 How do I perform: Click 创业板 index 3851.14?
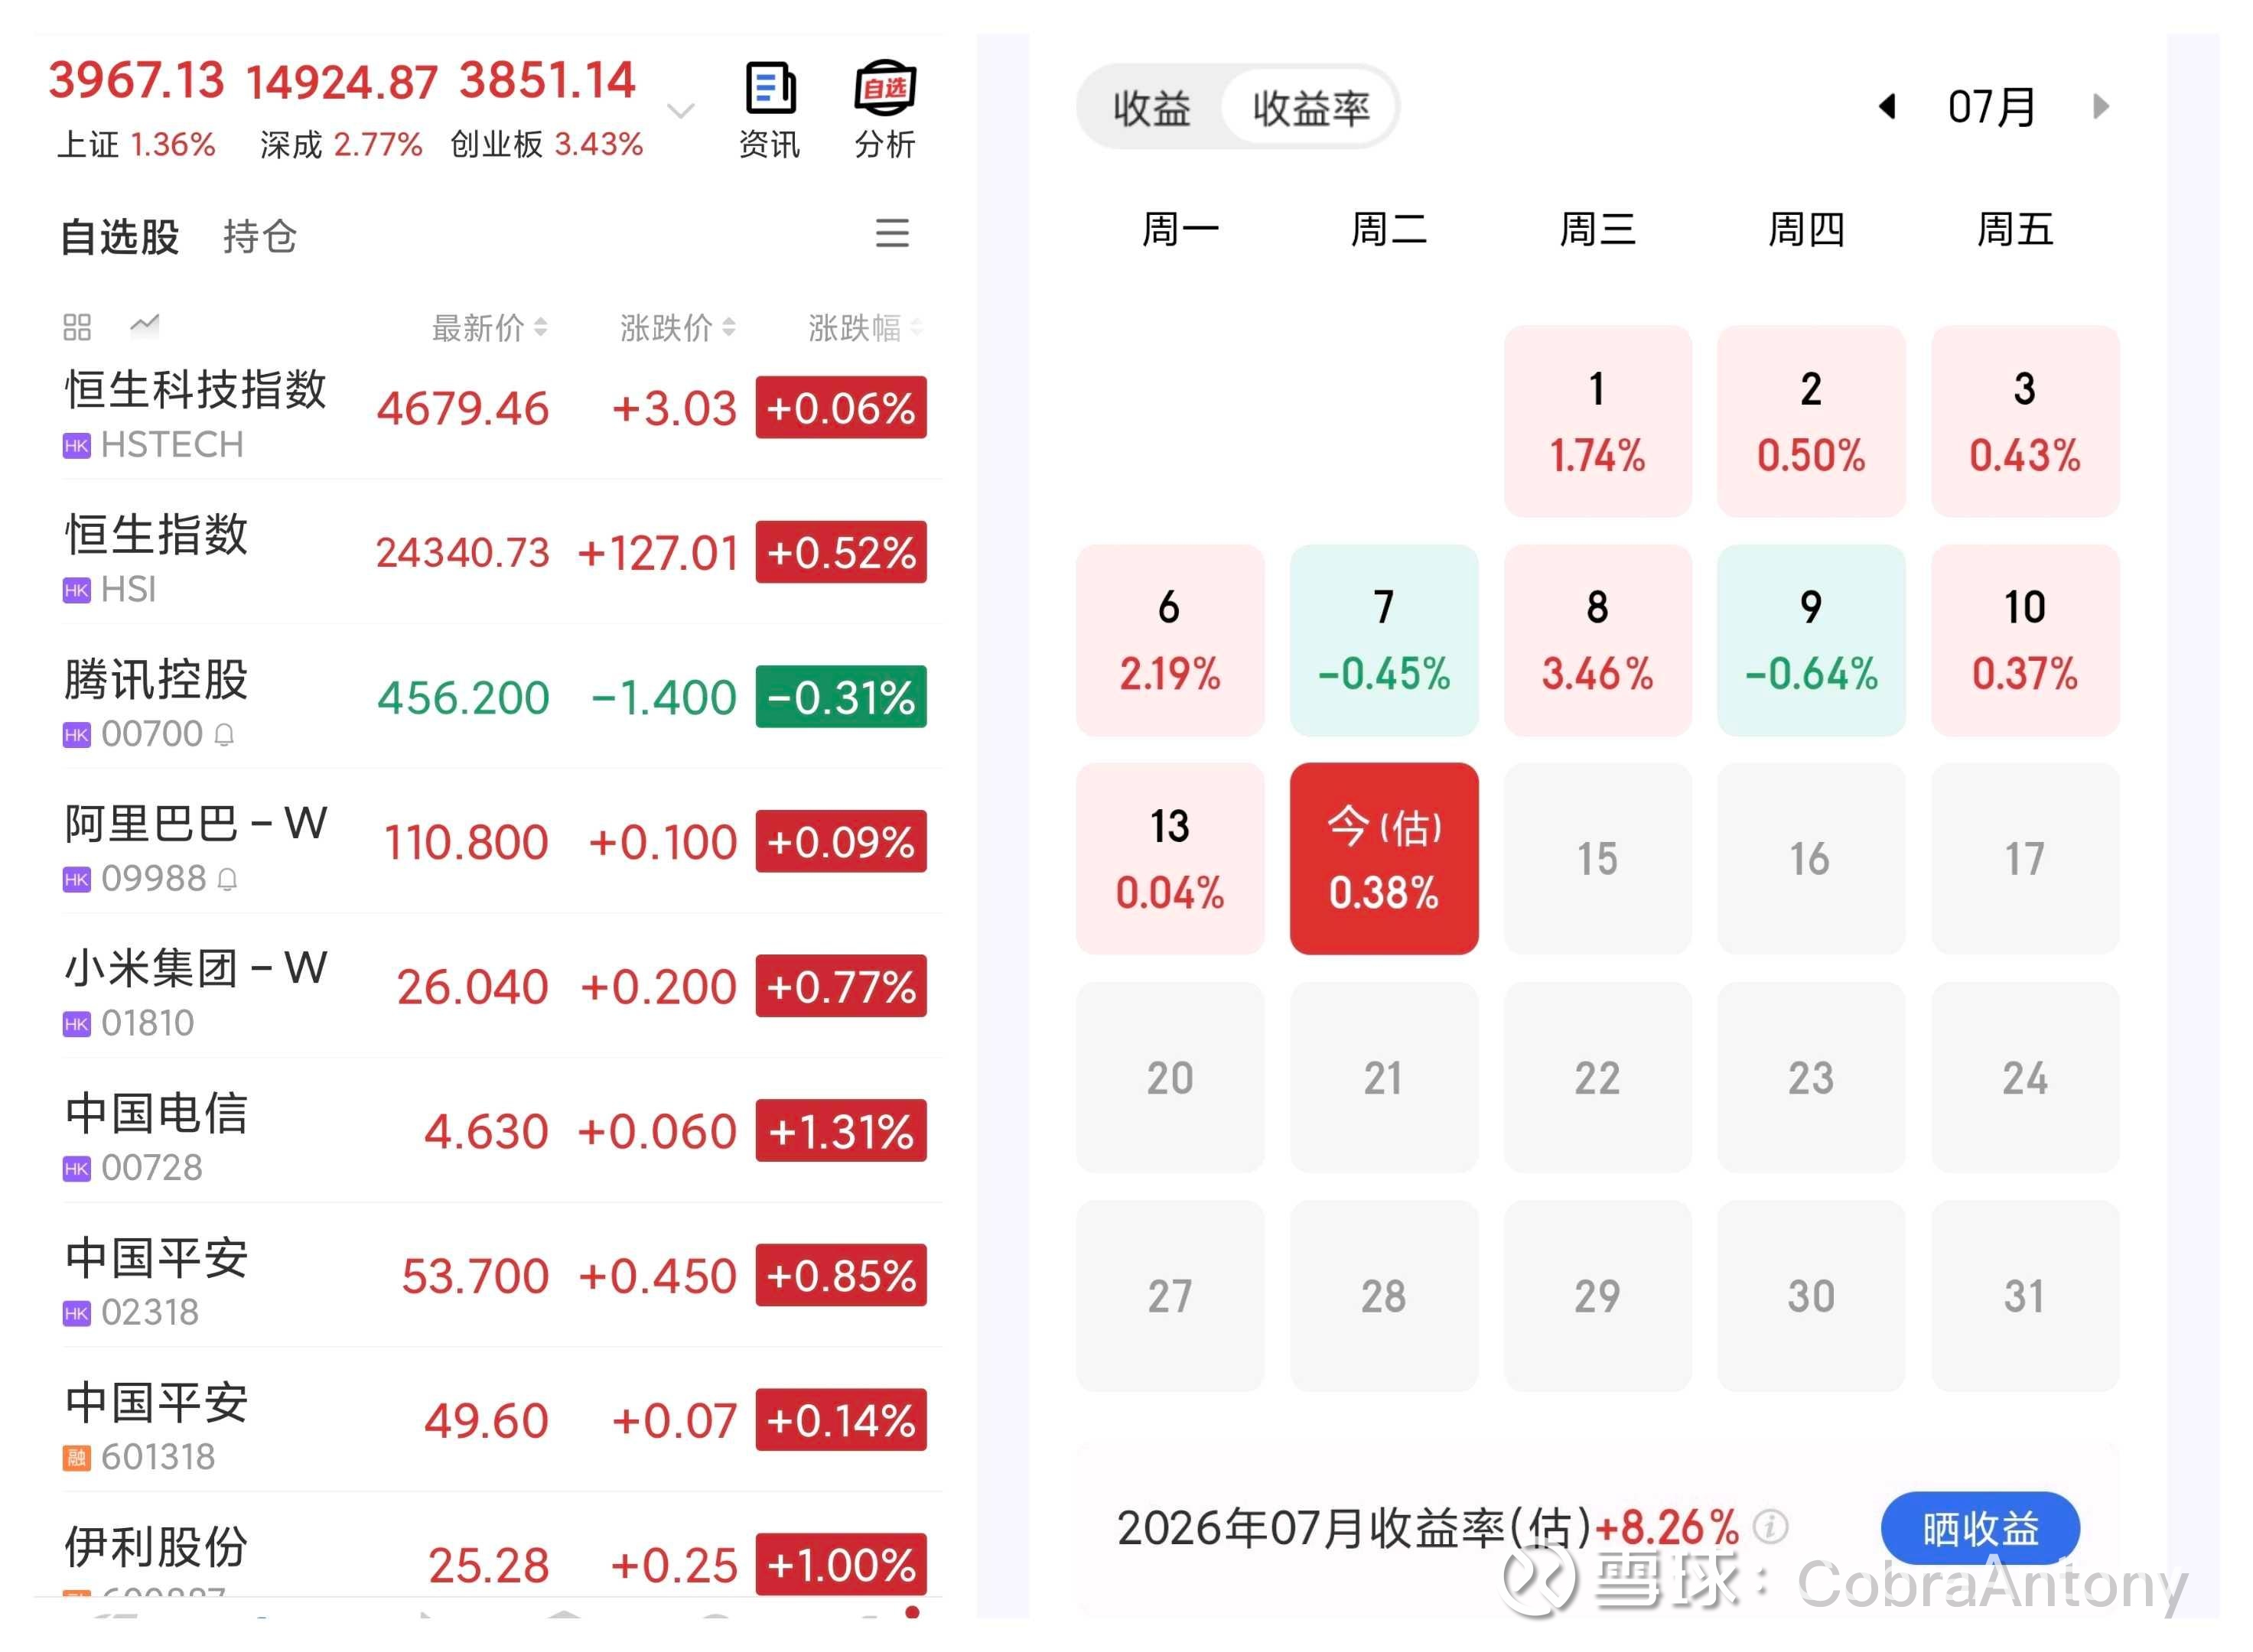click(x=547, y=108)
